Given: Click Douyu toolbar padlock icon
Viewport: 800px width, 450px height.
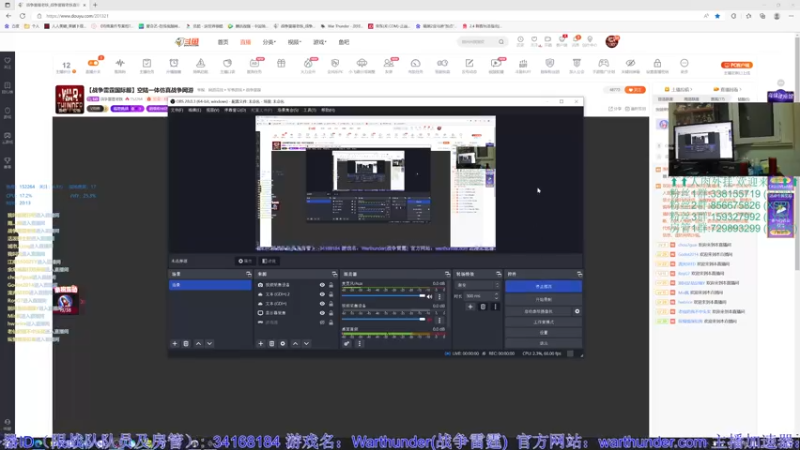Looking at the screenshot, I should coord(657,63).
